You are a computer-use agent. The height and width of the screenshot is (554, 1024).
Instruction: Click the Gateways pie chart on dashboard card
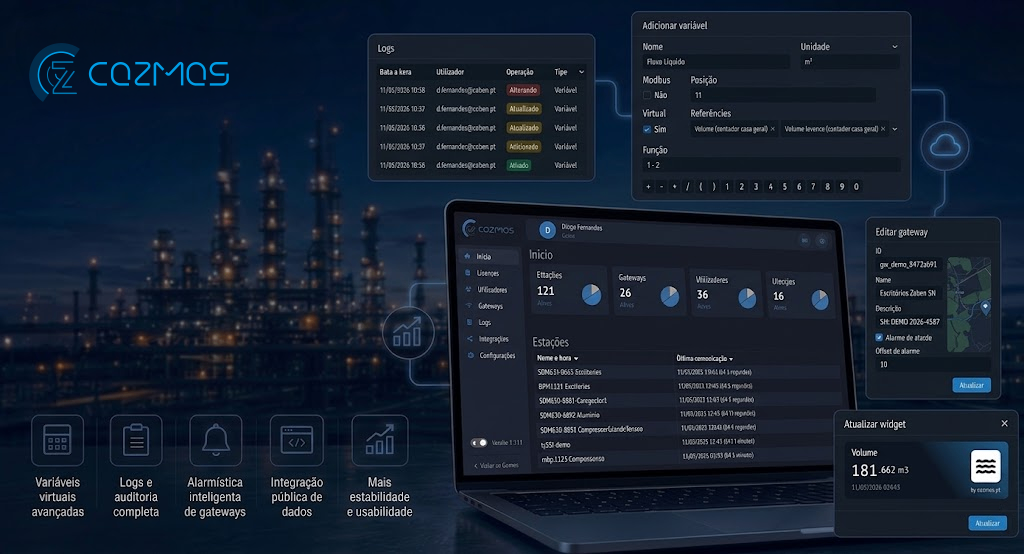[x=670, y=296]
